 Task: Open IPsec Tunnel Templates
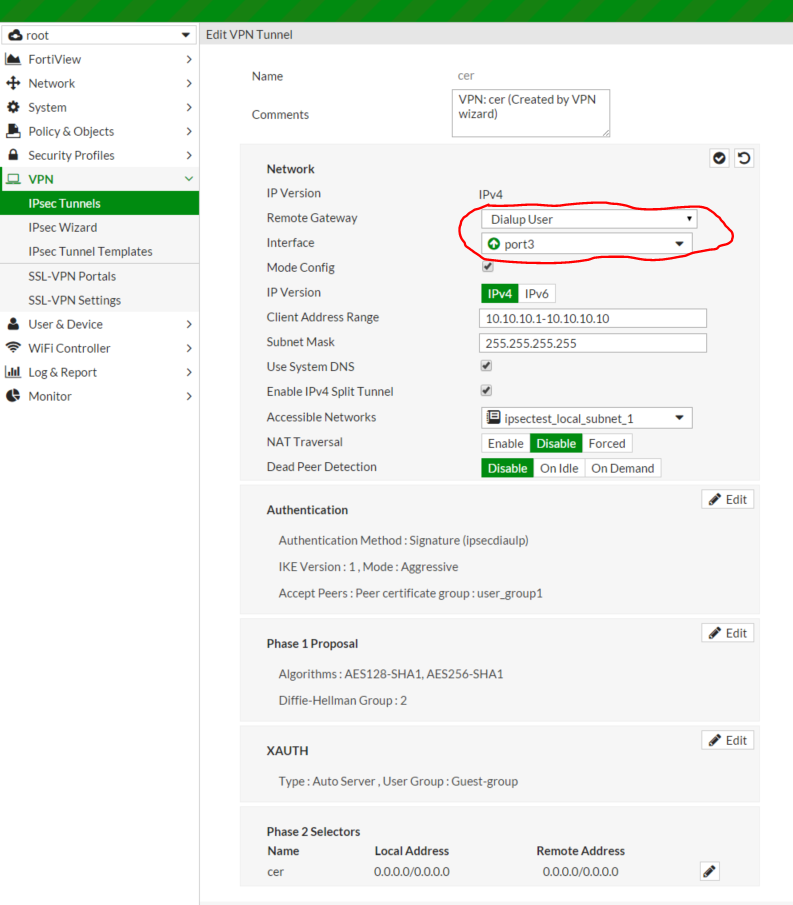point(99,252)
